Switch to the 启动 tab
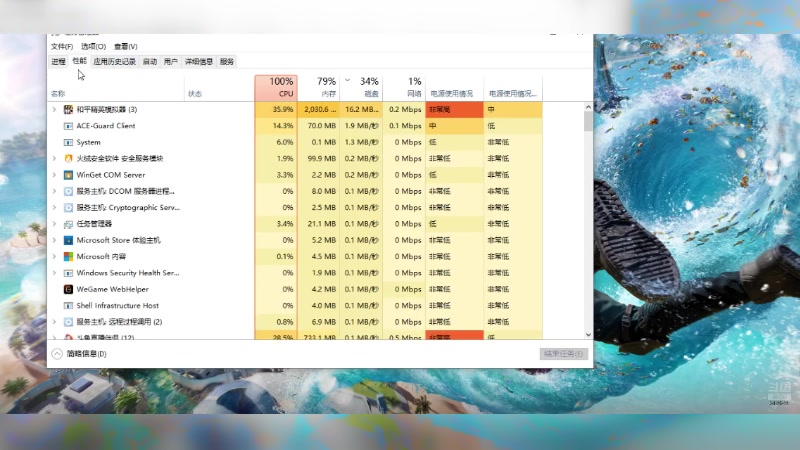 [149, 62]
